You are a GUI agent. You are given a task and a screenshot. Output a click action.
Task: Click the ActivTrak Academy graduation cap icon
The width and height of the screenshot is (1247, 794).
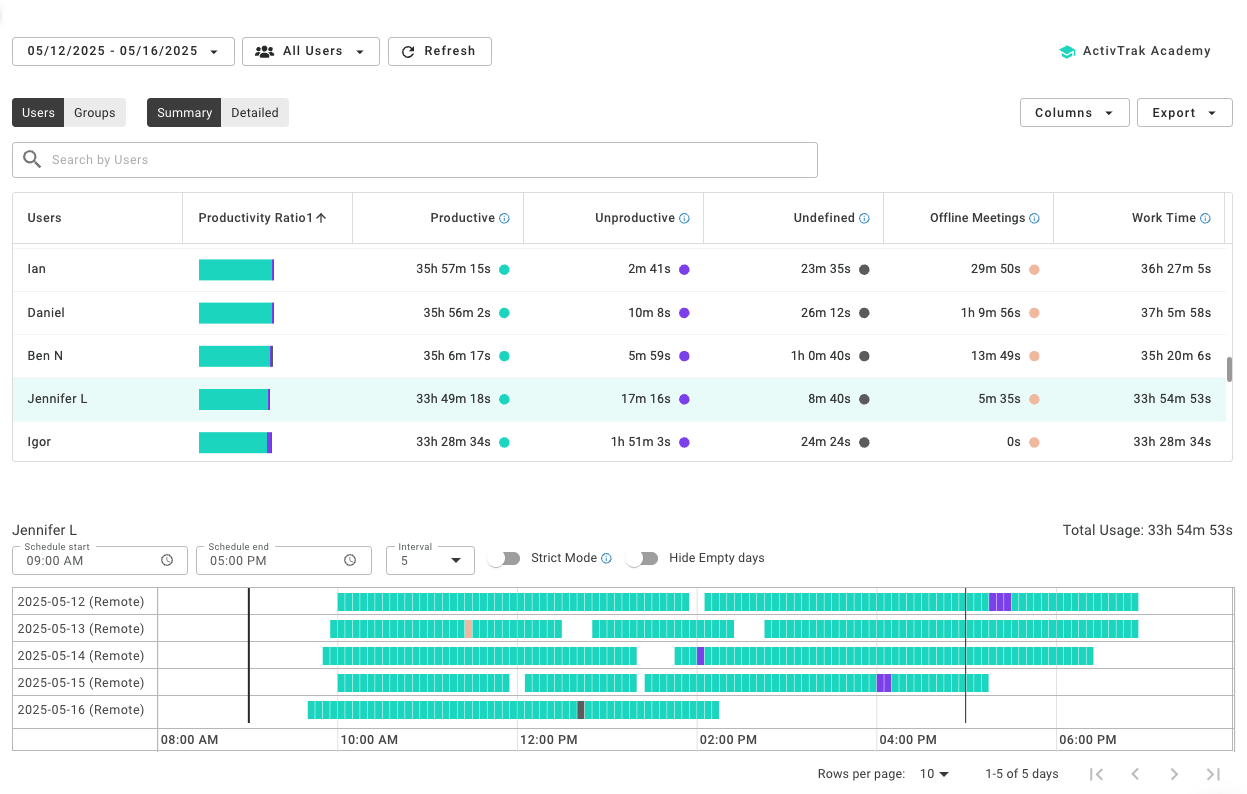point(1067,51)
